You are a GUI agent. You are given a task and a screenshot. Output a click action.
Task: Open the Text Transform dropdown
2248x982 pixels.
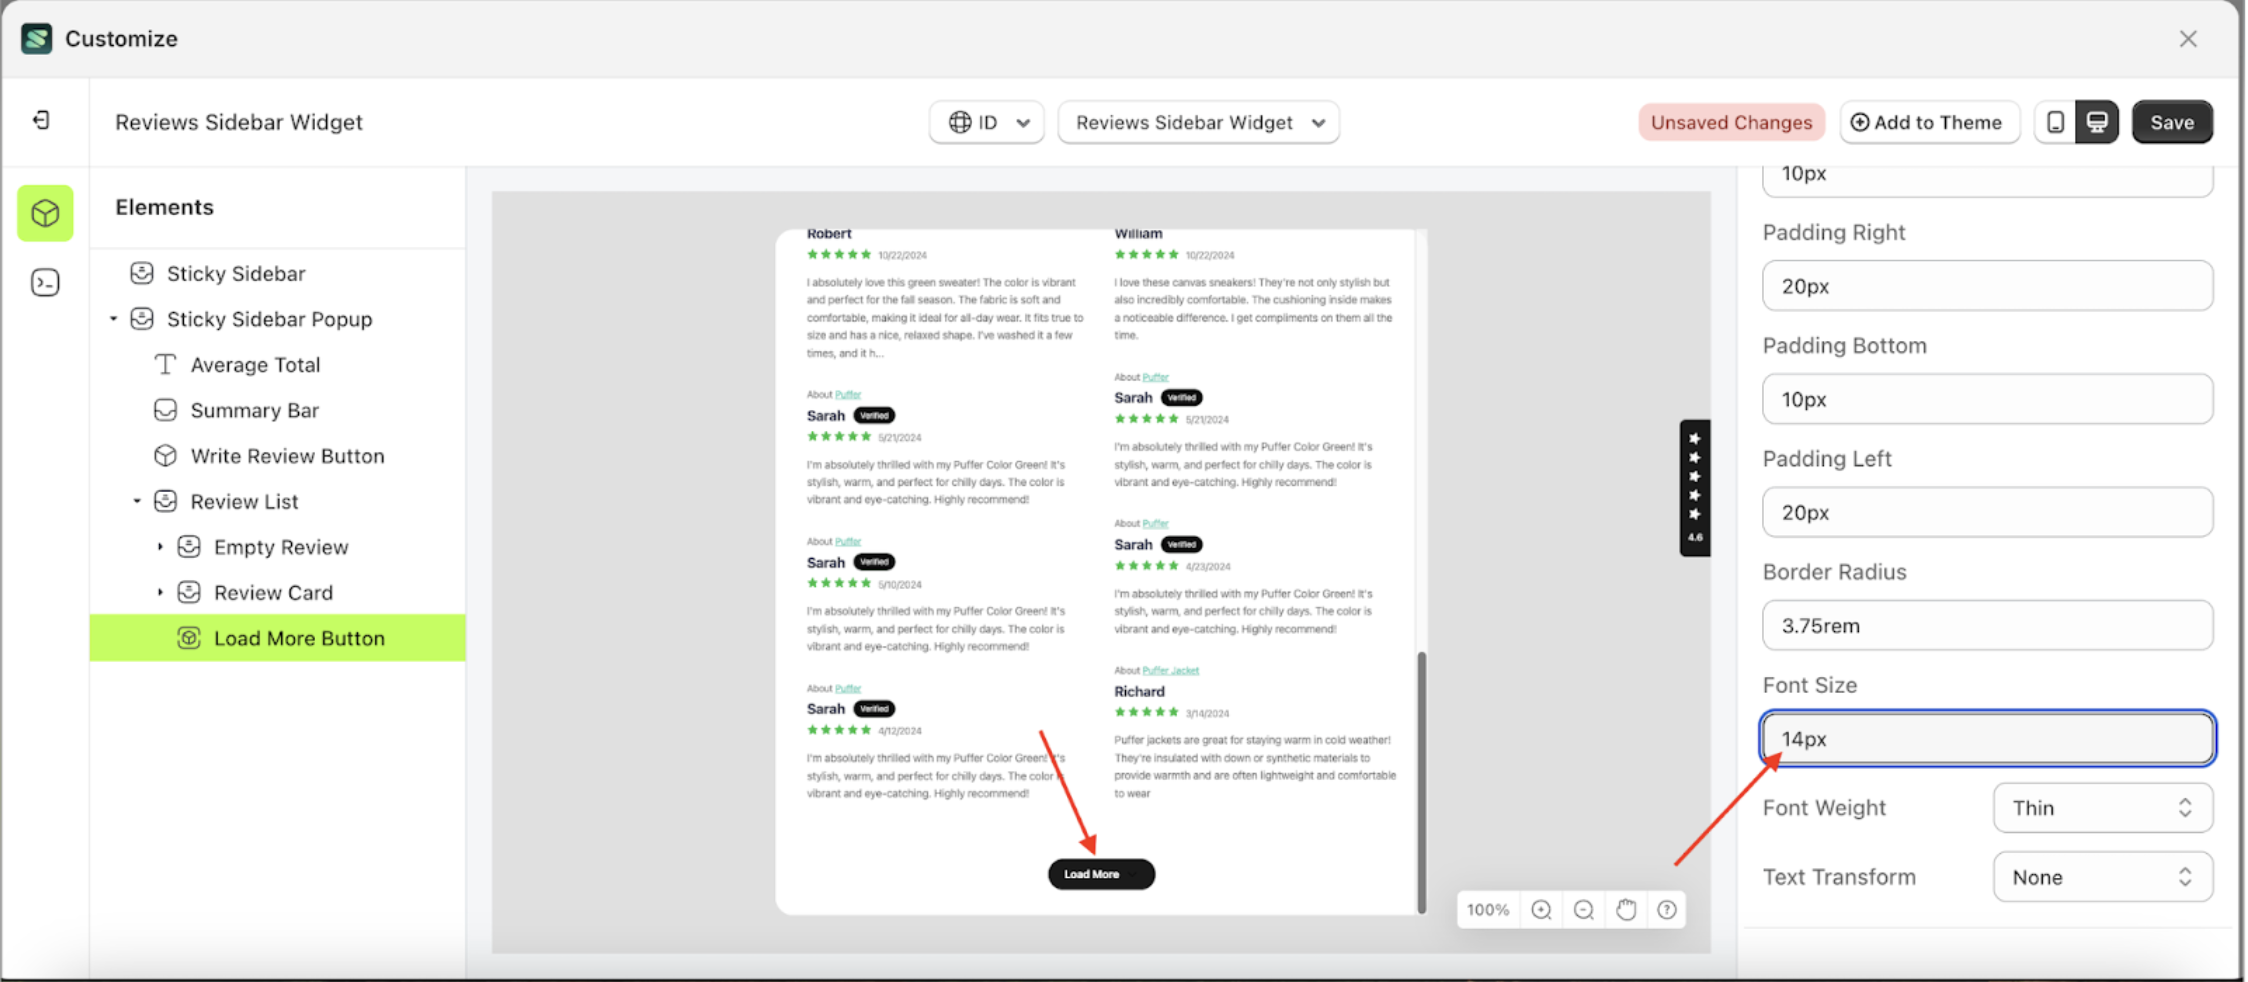(x=2102, y=876)
